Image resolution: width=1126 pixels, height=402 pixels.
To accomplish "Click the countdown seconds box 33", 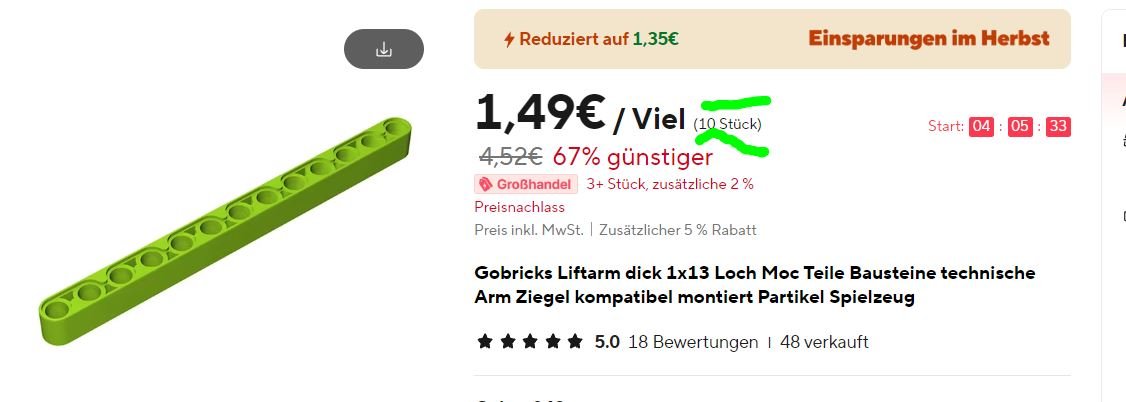I will pyautogui.click(x=1058, y=126).
